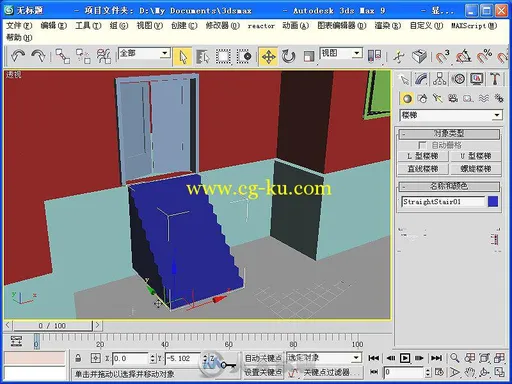
Task: Toggle the Percent Snap icon
Action: pyautogui.click(x=484, y=56)
